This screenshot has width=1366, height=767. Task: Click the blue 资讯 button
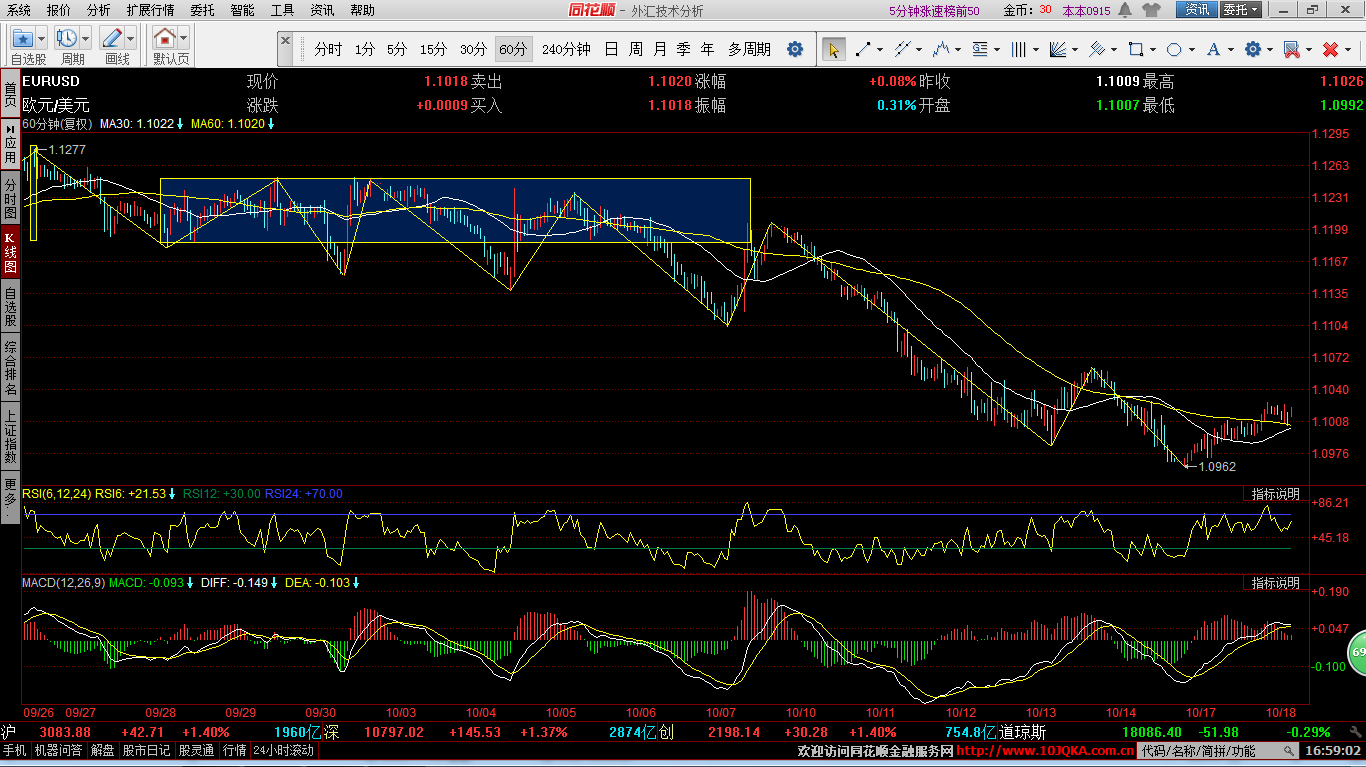coord(1197,10)
